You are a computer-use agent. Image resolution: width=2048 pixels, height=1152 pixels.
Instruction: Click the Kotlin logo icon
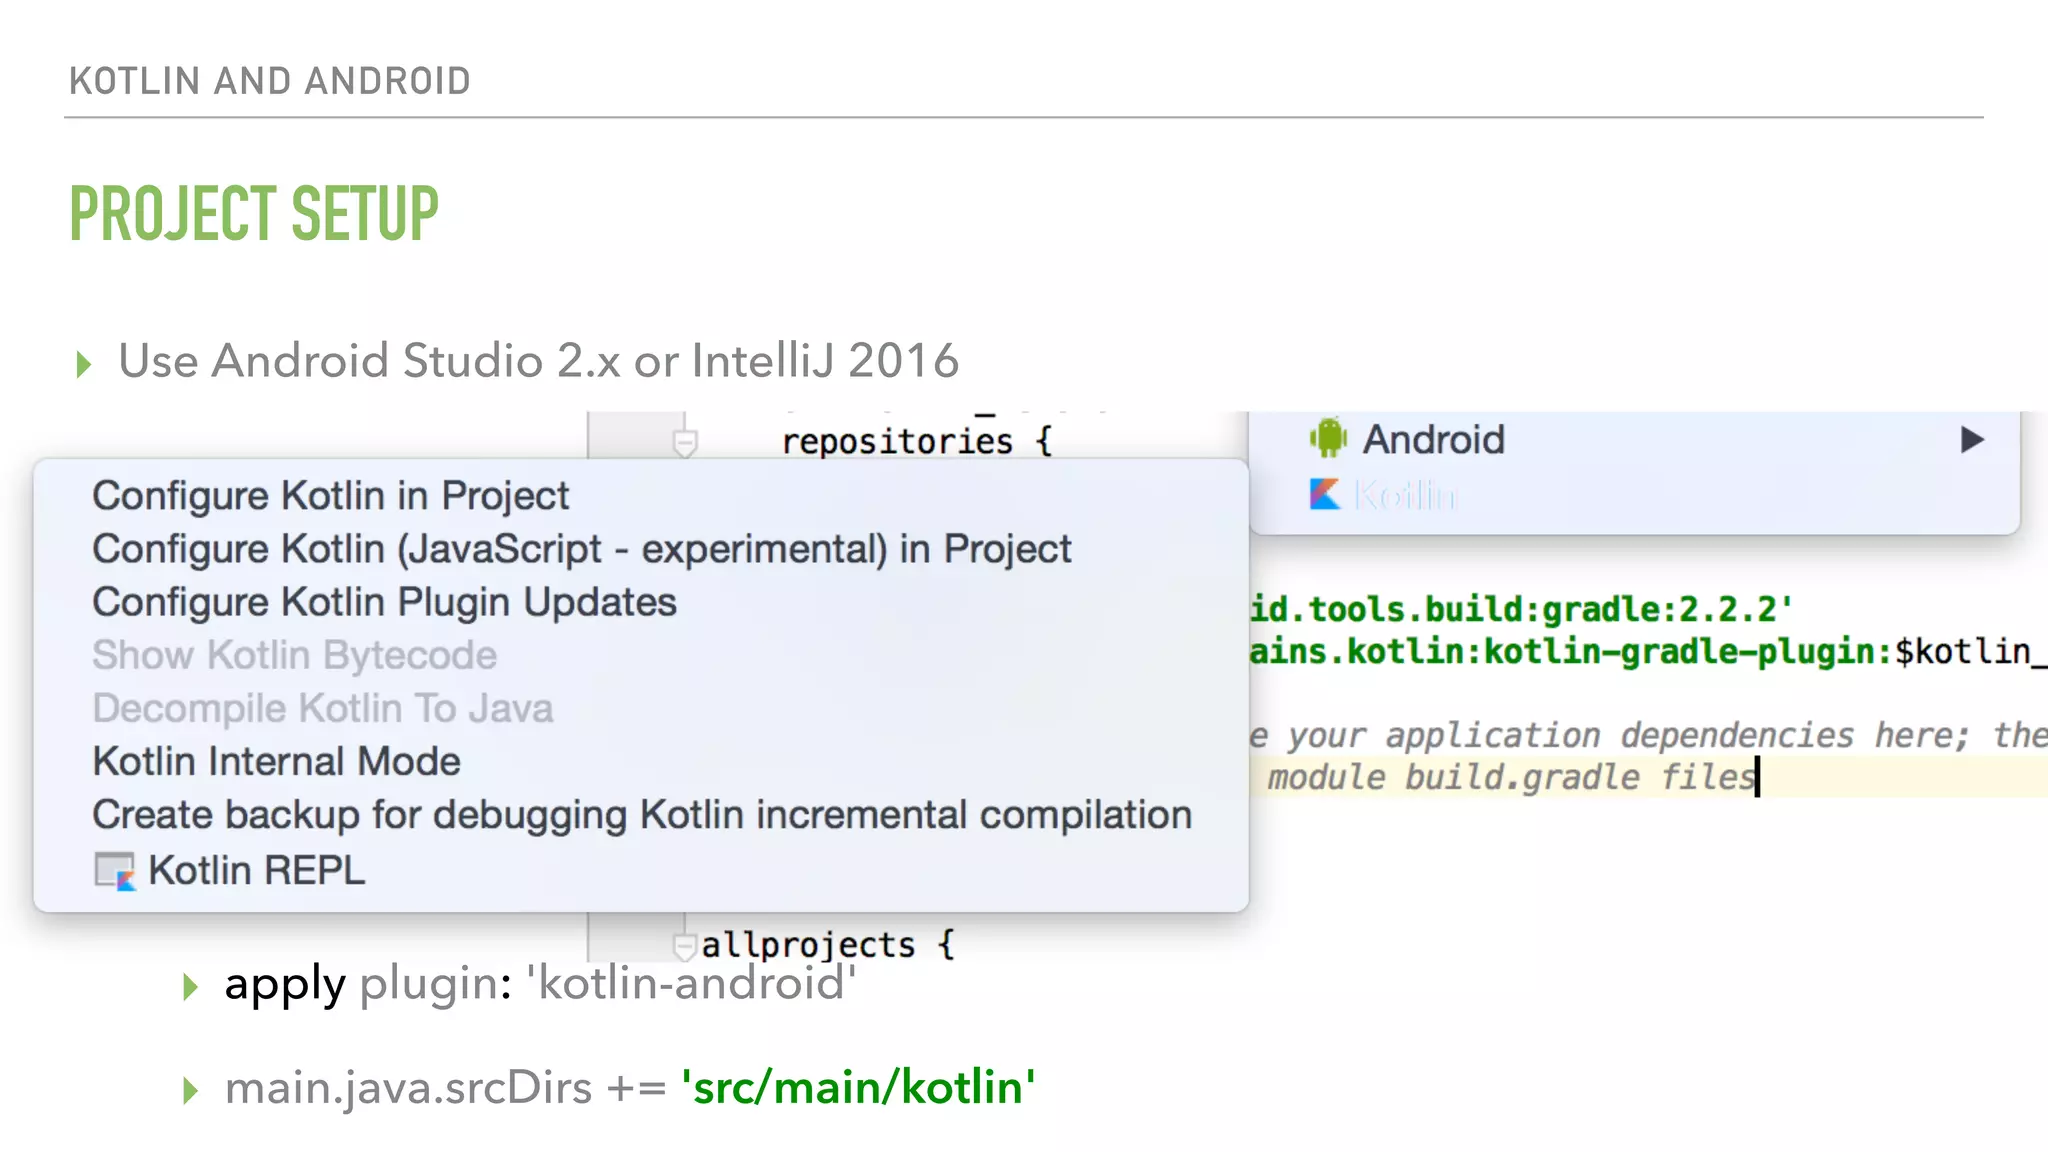[1325, 494]
